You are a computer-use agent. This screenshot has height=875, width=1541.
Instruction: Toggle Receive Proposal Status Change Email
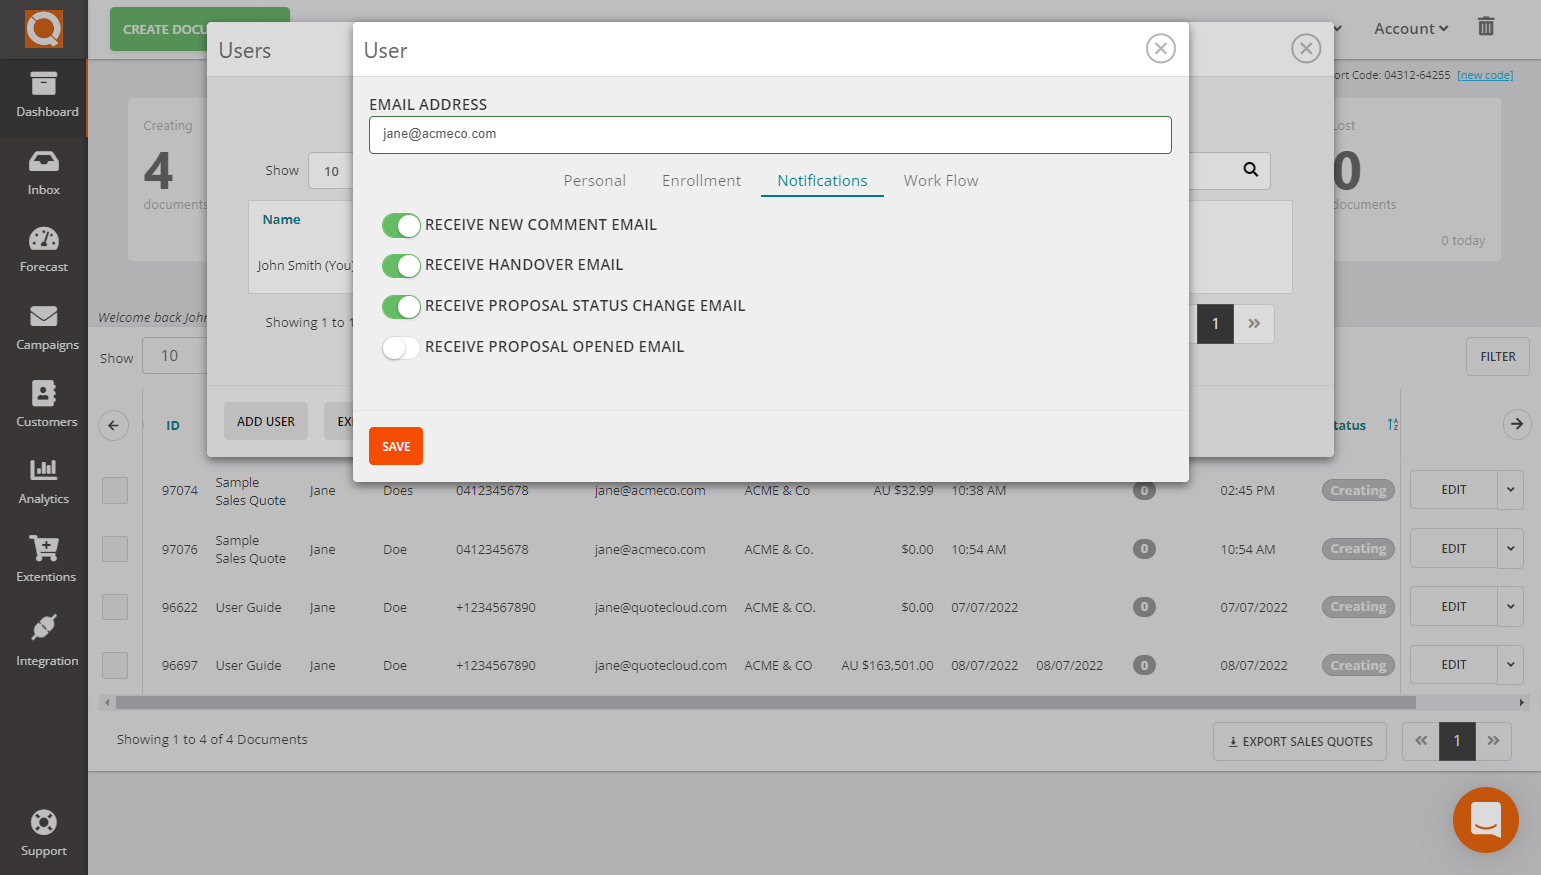[401, 307]
